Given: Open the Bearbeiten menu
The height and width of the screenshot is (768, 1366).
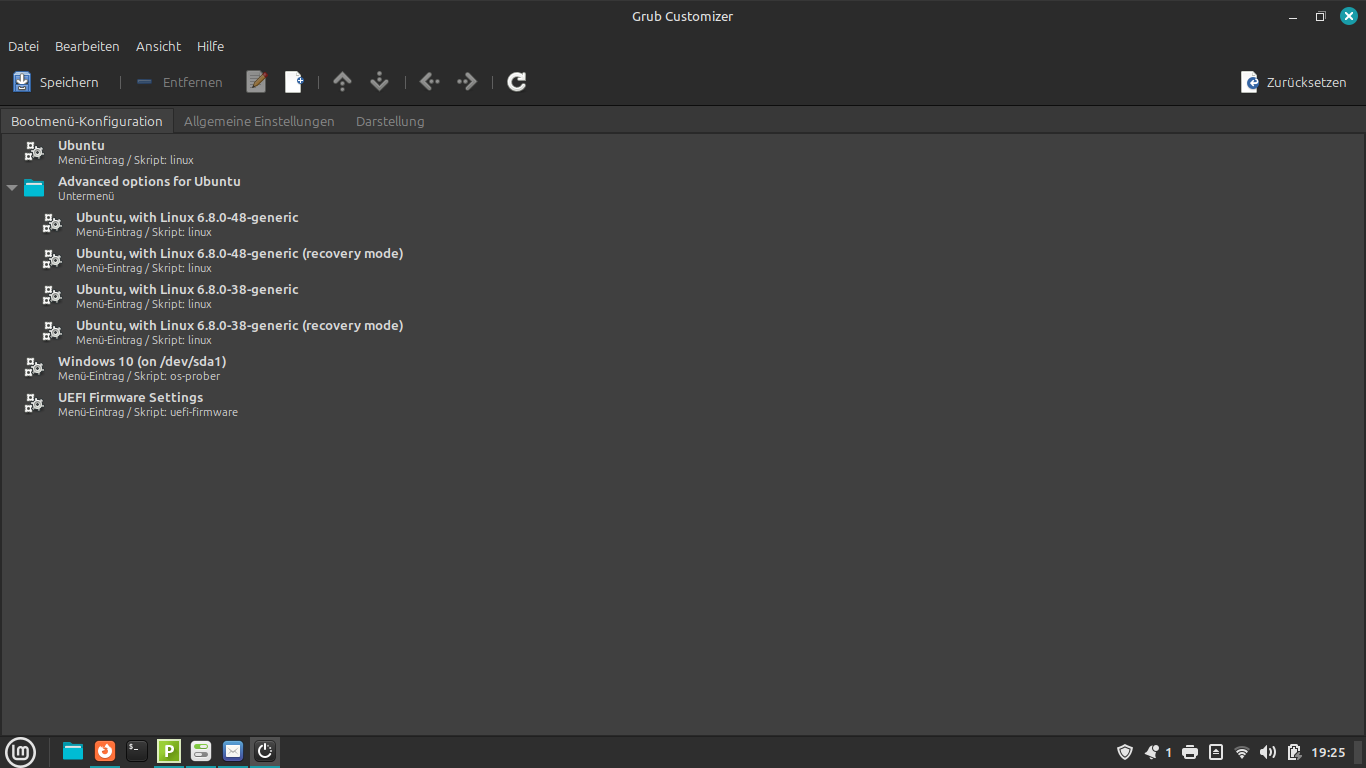Looking at the screenshot, I should [87, 46].
